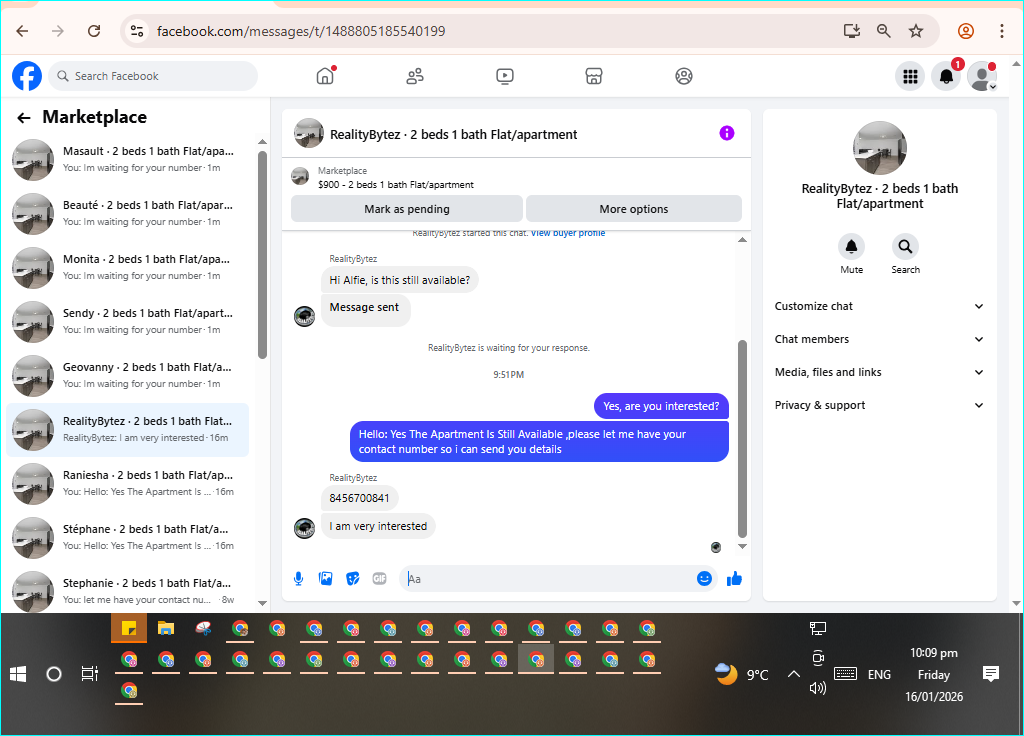This screenshot has width=1024, height=736.
Task: Select the RealityBytez conversation in list
Action: [x=127, y=430]
